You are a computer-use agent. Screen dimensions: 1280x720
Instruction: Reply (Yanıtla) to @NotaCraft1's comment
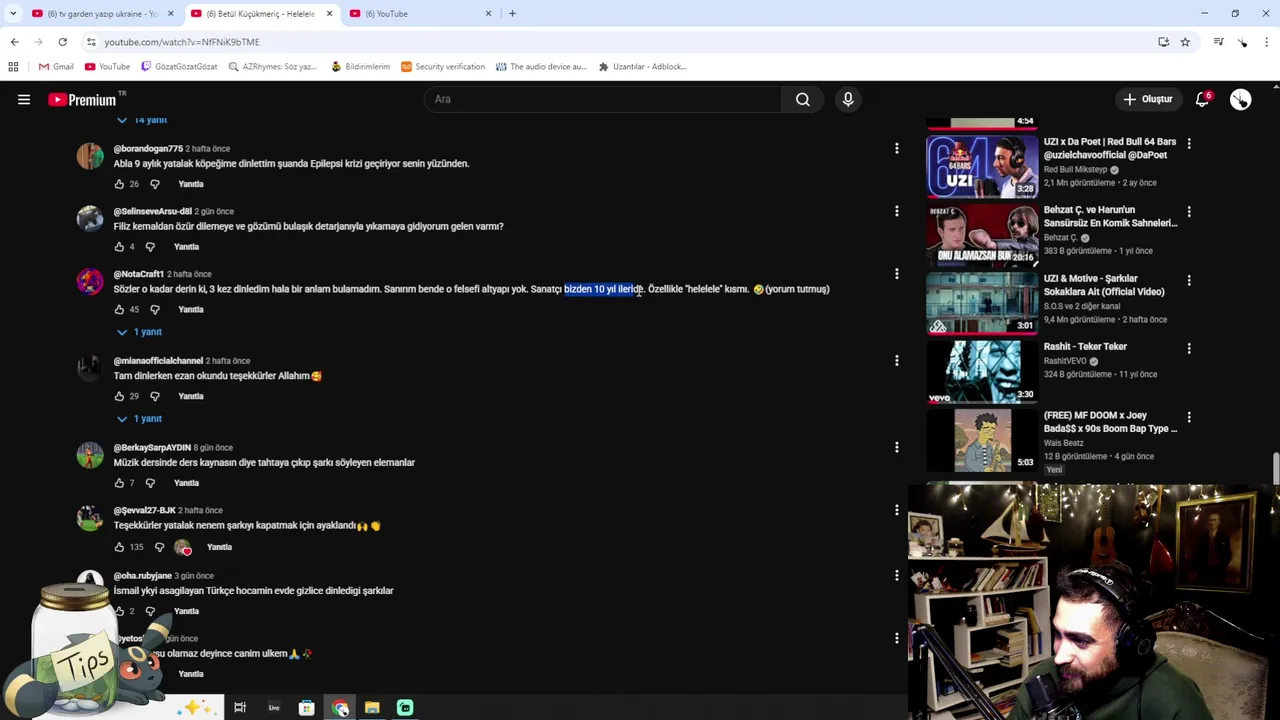coord(191,310)
